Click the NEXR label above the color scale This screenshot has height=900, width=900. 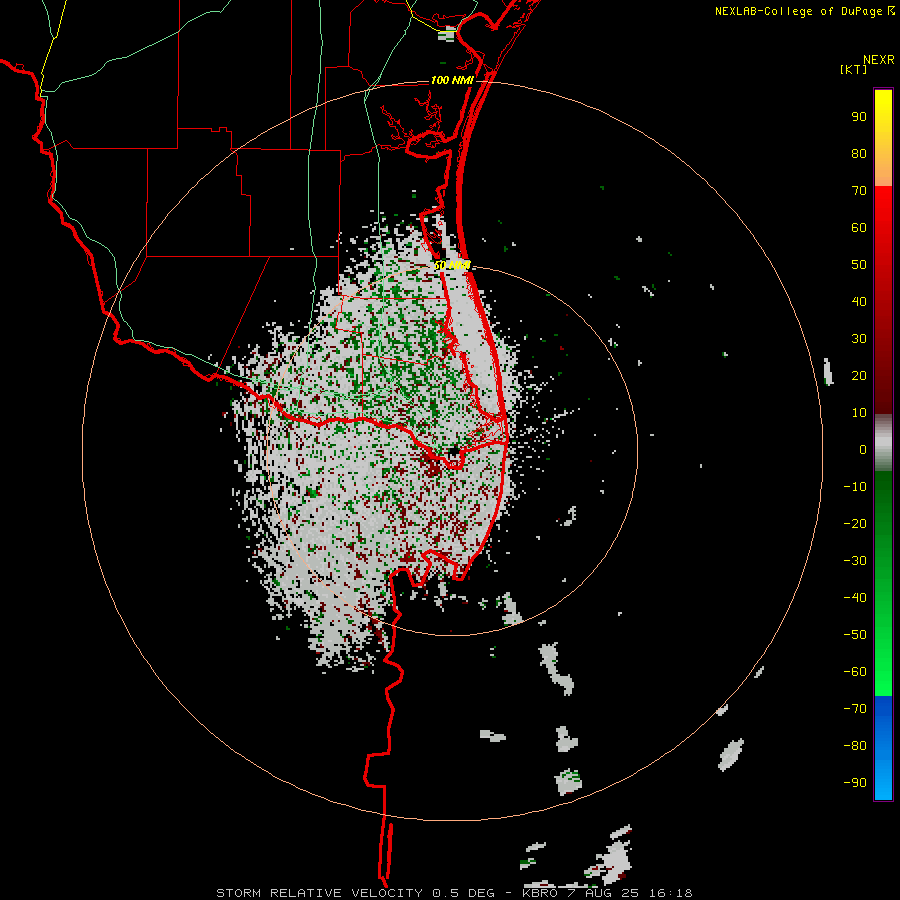[x=878, y=60]
